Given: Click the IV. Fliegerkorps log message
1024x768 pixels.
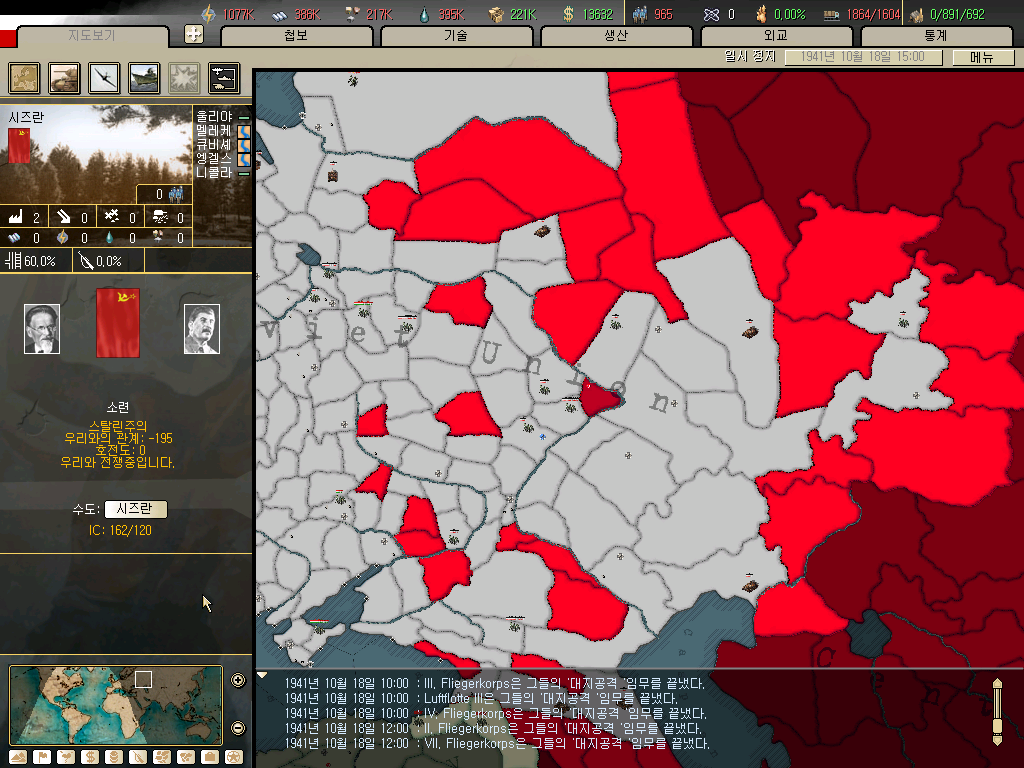Looking at the screenshot, I should click(495, 714).
